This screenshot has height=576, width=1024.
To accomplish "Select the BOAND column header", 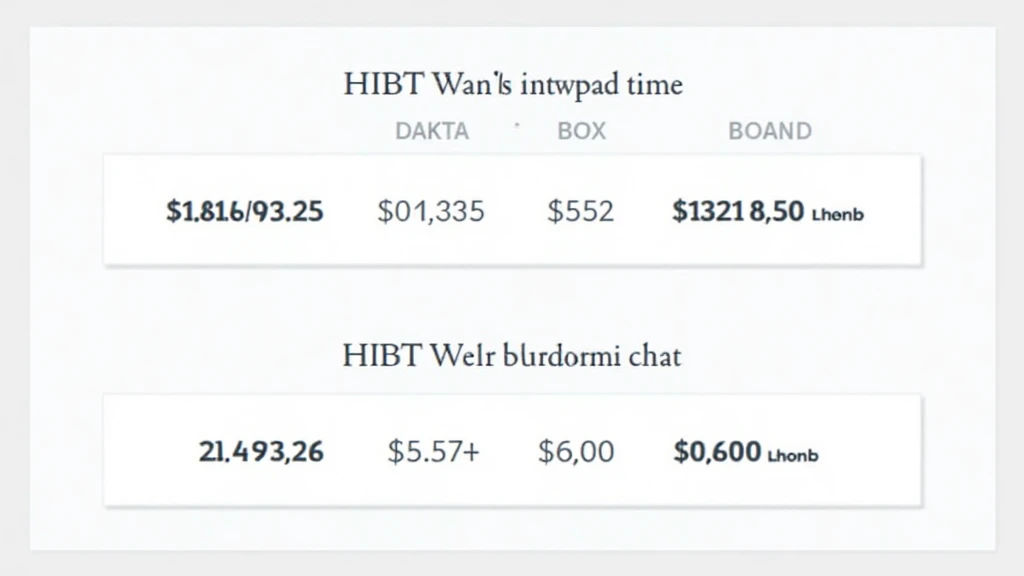I will tap(770, 131).
